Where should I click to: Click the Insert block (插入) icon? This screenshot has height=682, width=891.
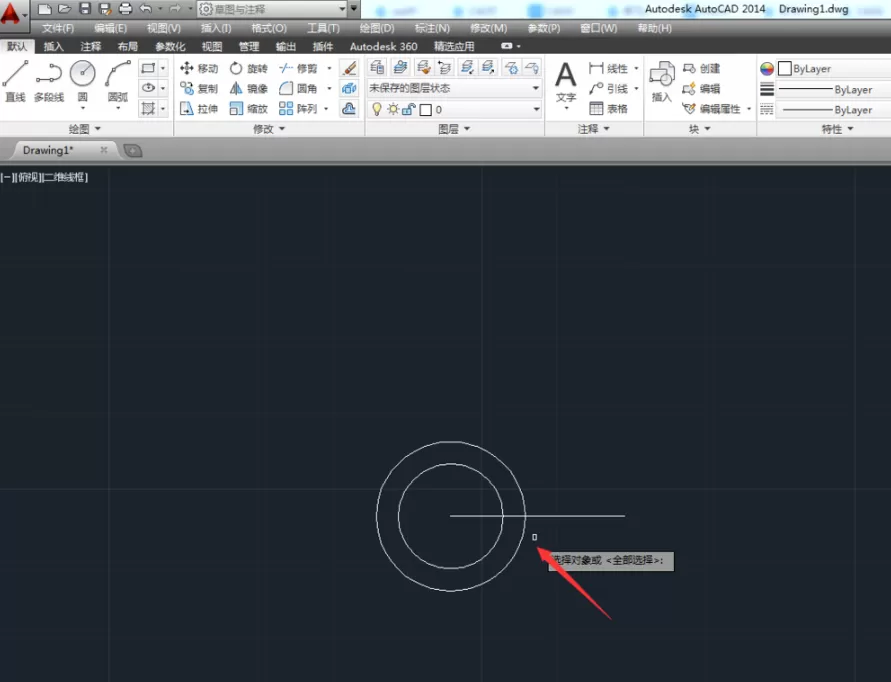pyautogui.click(x=662, y=81)
